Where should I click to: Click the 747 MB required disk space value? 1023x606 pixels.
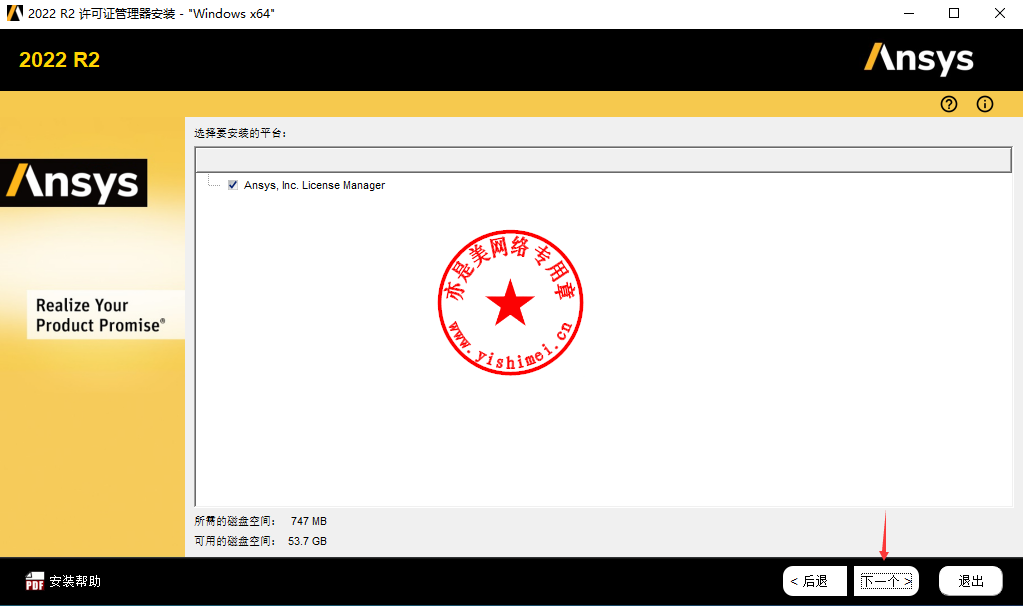[309, 521]
